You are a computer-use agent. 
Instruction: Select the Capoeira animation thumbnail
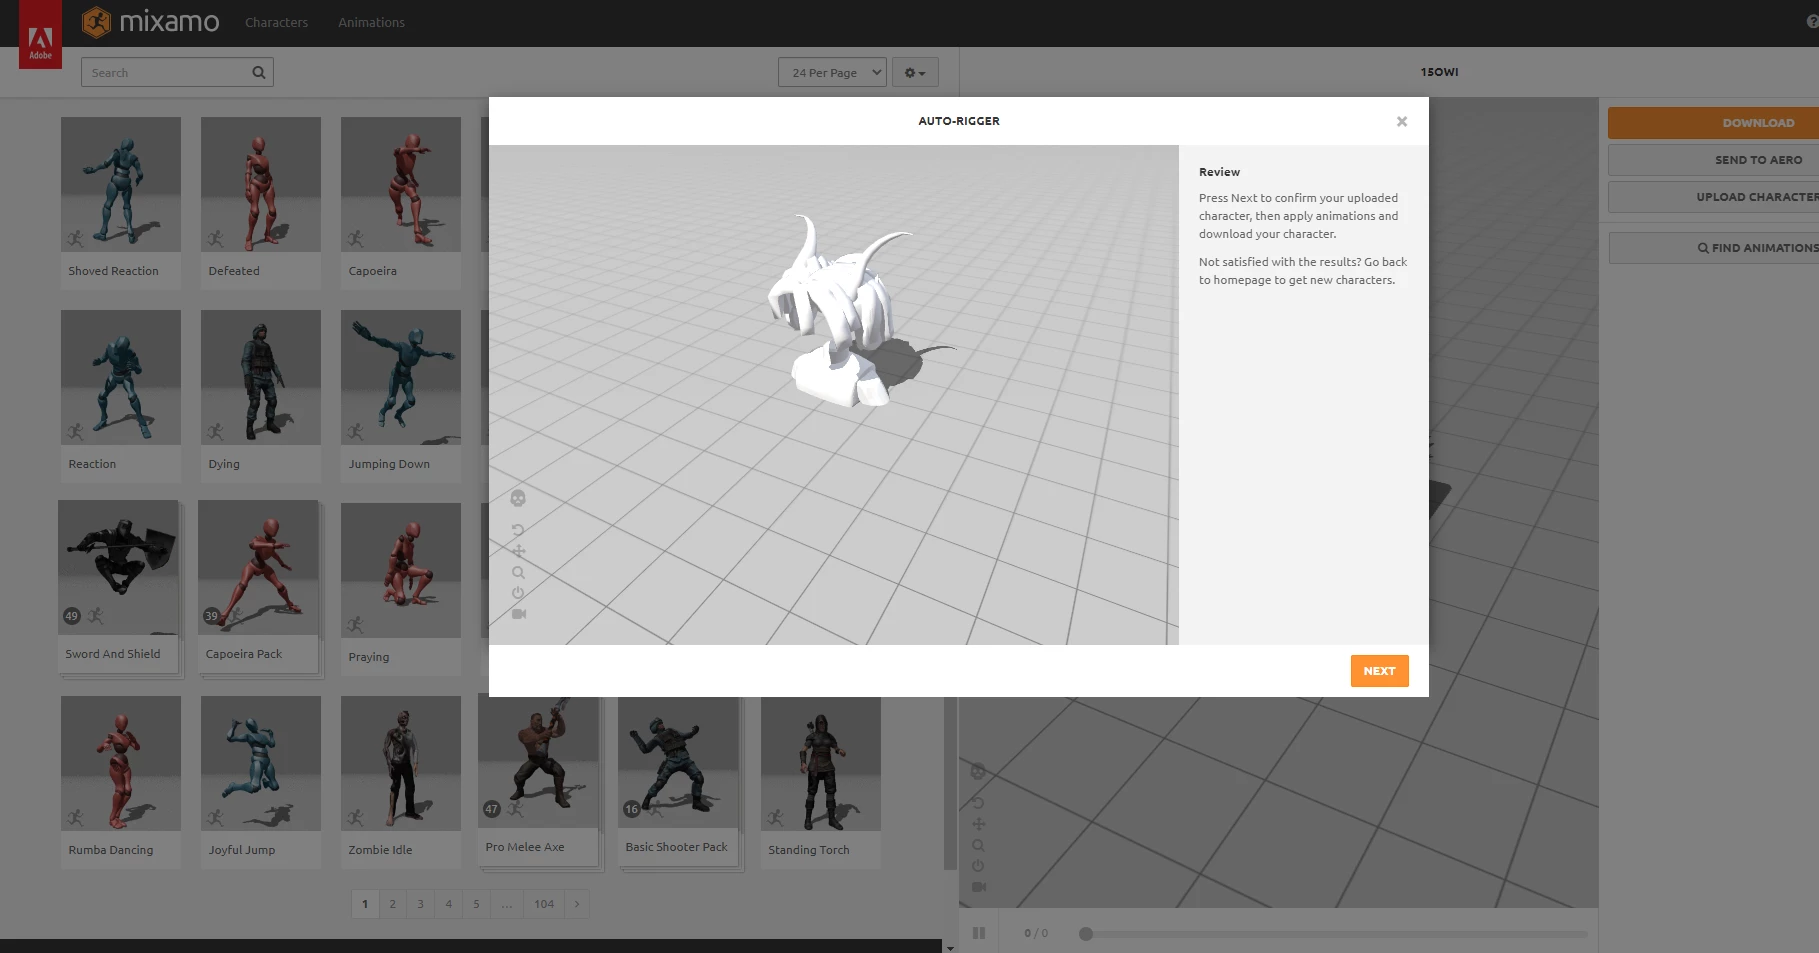[x=401, y=185]
